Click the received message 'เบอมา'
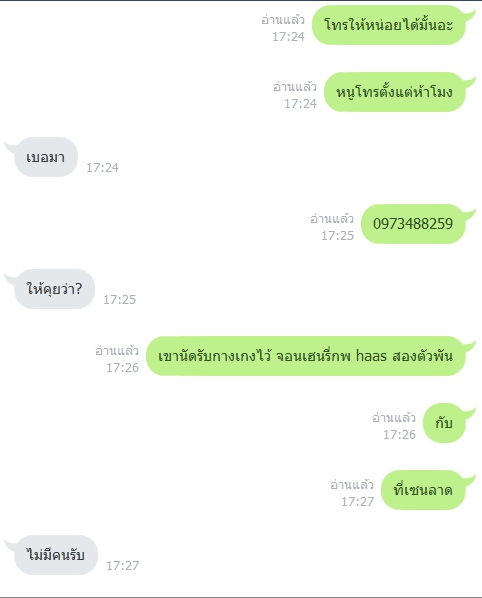The height and width of the screenshot is (598, 482). [46, 157]
